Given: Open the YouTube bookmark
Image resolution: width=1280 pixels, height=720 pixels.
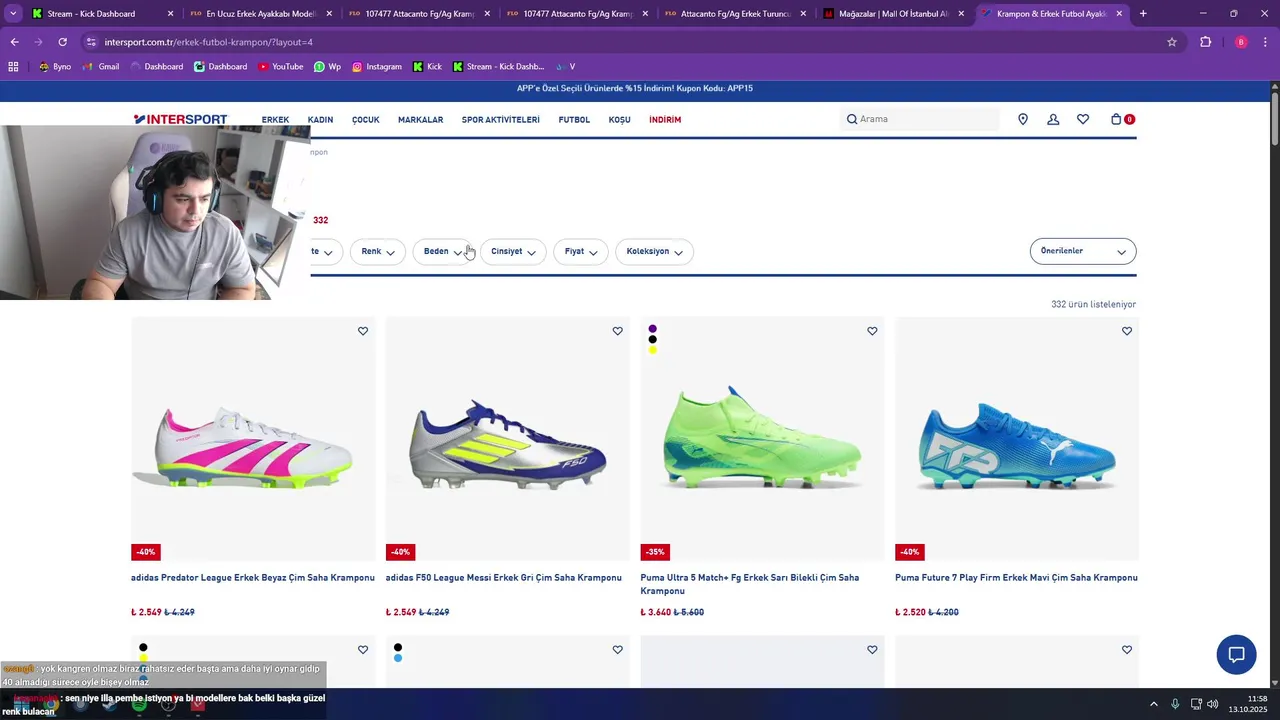Looking at the screenshot, I should pos(281,67).
